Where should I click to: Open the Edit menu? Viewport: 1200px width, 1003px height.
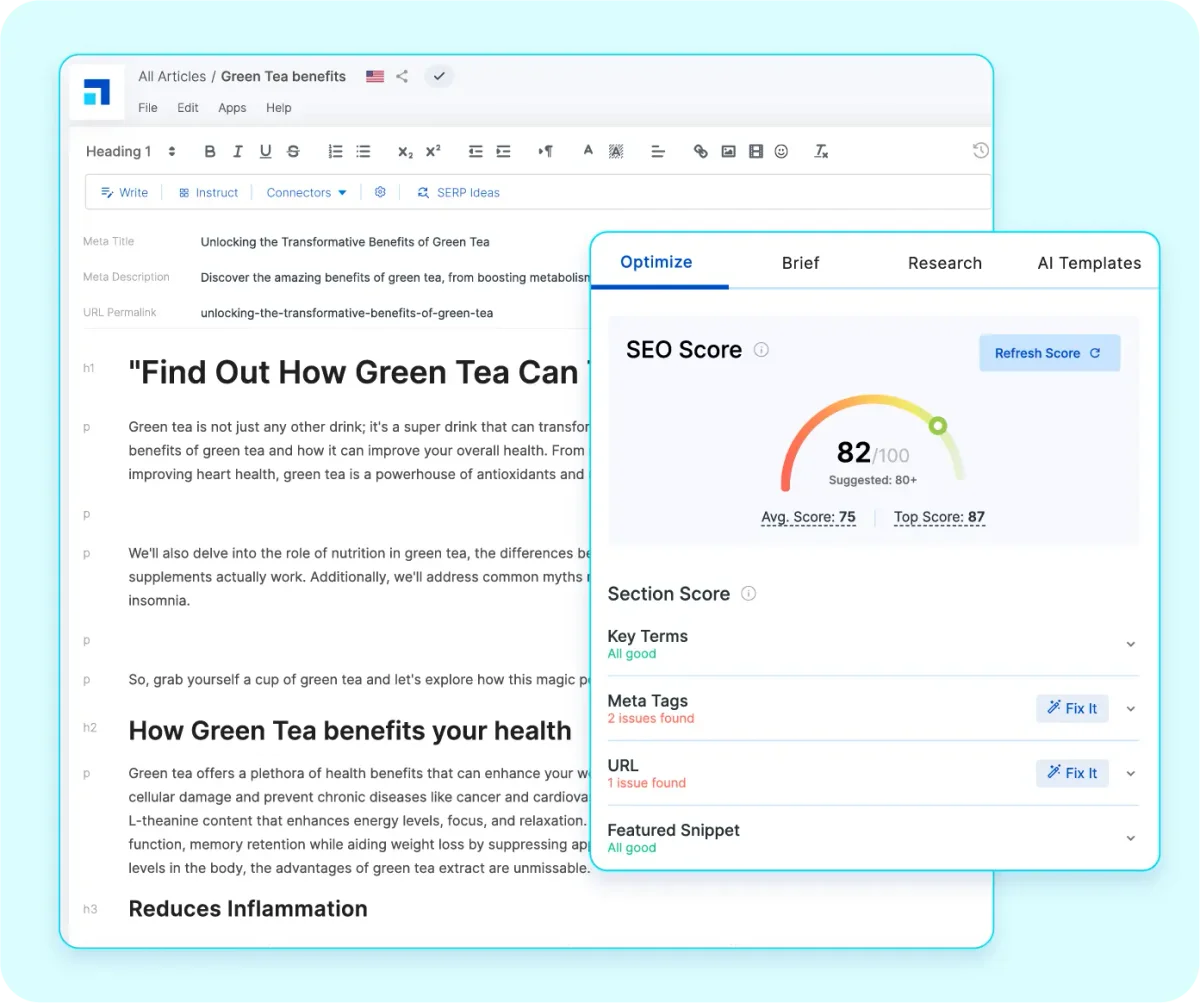[x=187, y=107]
